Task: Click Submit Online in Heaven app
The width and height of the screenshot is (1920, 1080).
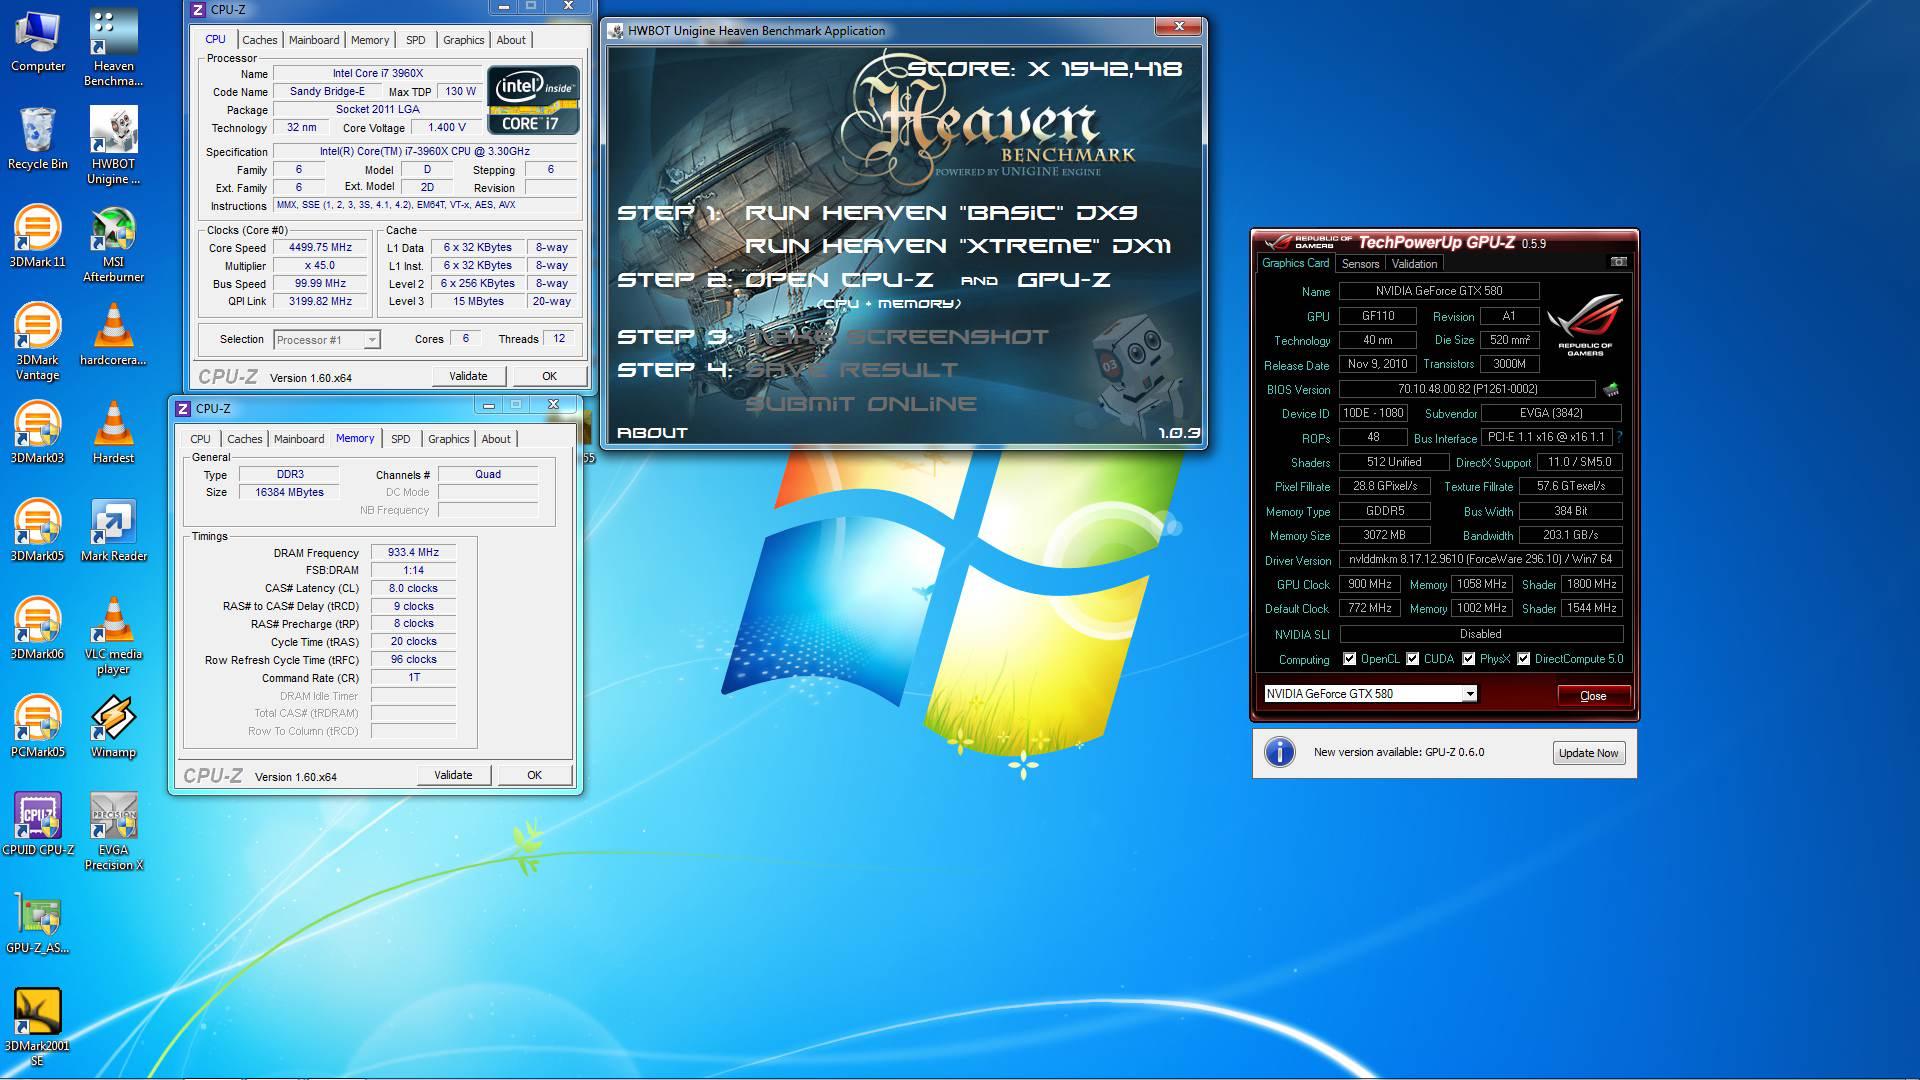Action: click(x=861, y=404)
